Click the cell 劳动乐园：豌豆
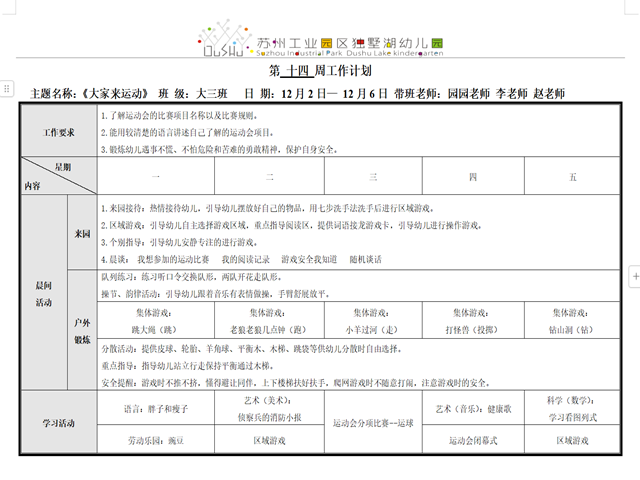Viewport: 640px width, 480px height. [156, 441]
